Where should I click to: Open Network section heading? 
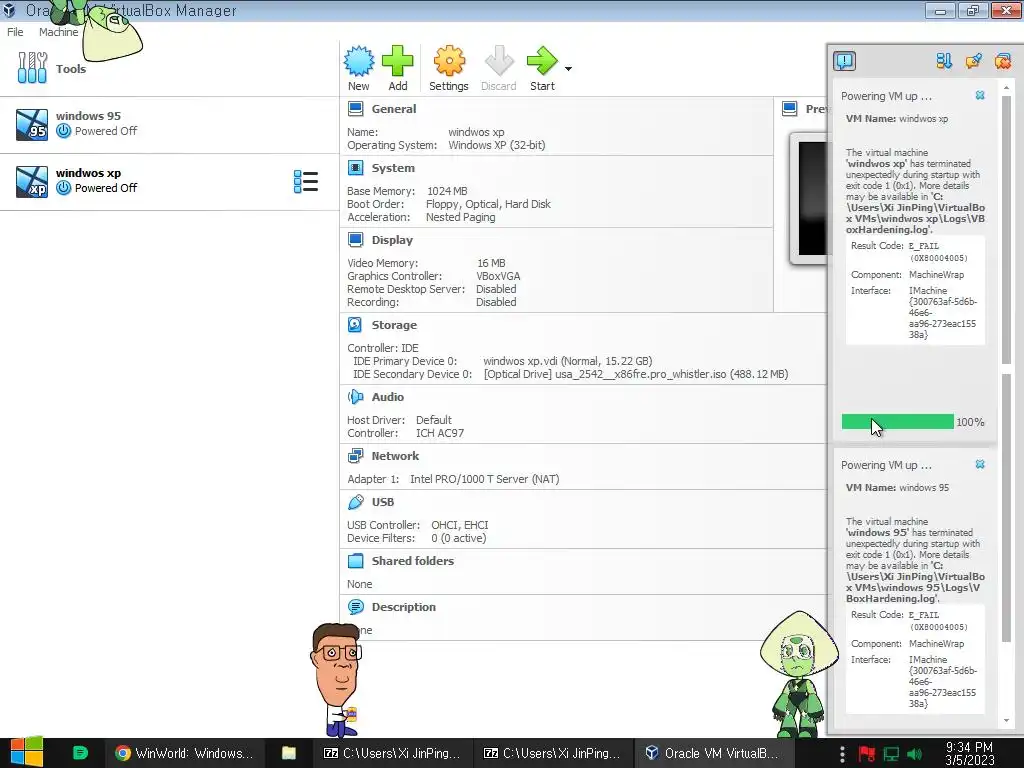(395, 456)
